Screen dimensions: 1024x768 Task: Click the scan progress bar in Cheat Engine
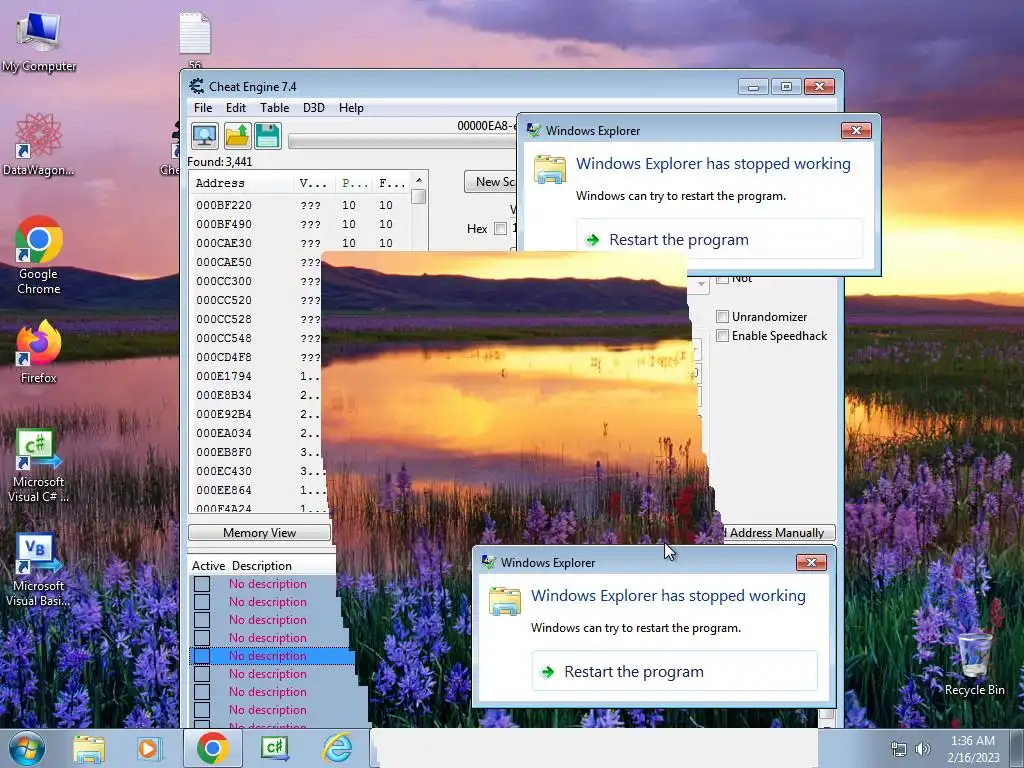pos(402,142)
